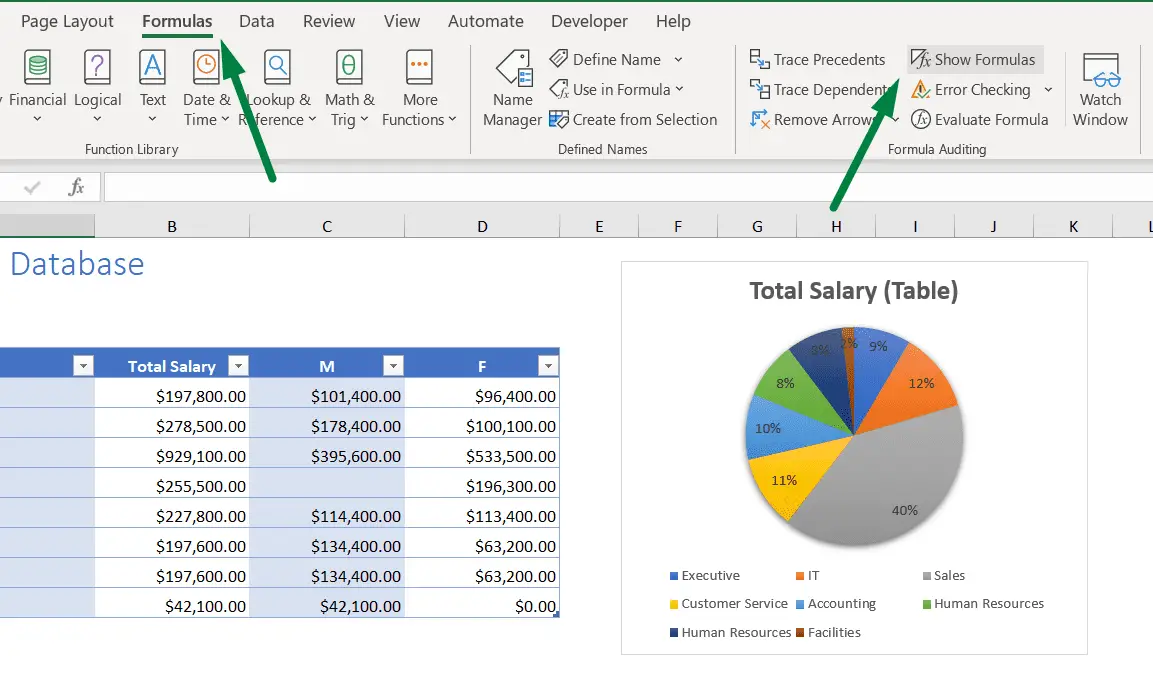Click the Create from Selection icon
This screenshot has height=677, width=1153.
click(559, 119)
